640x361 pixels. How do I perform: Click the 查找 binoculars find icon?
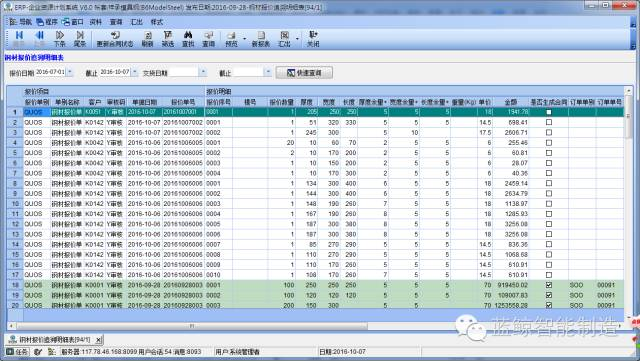coord(188,36)
